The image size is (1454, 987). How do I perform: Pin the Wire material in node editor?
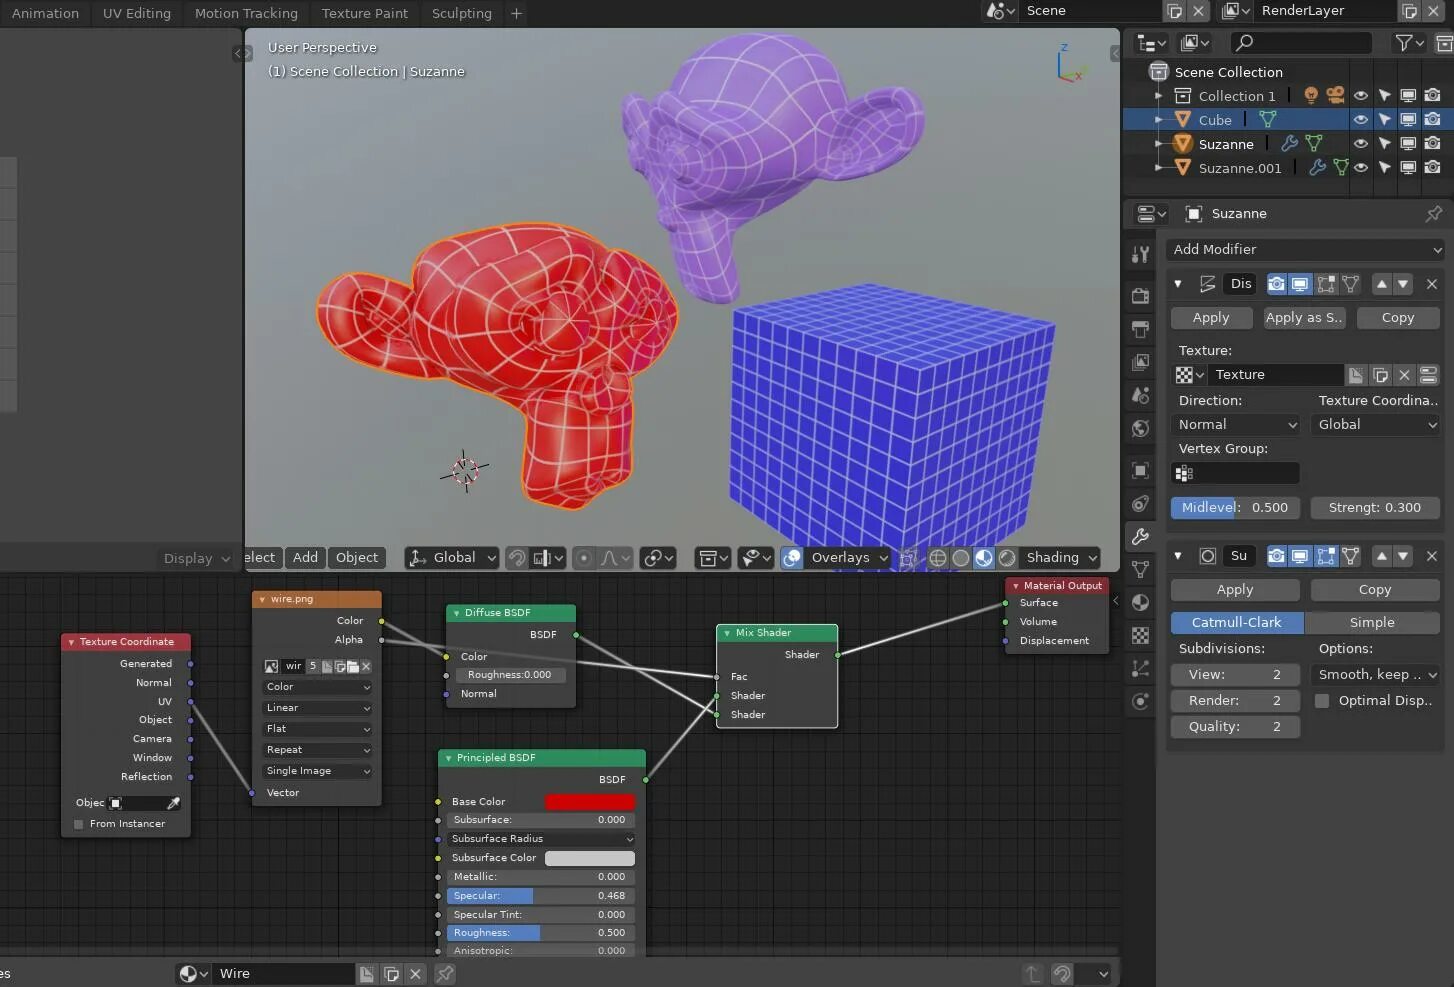pyautogui.click(x=445, y=973)
